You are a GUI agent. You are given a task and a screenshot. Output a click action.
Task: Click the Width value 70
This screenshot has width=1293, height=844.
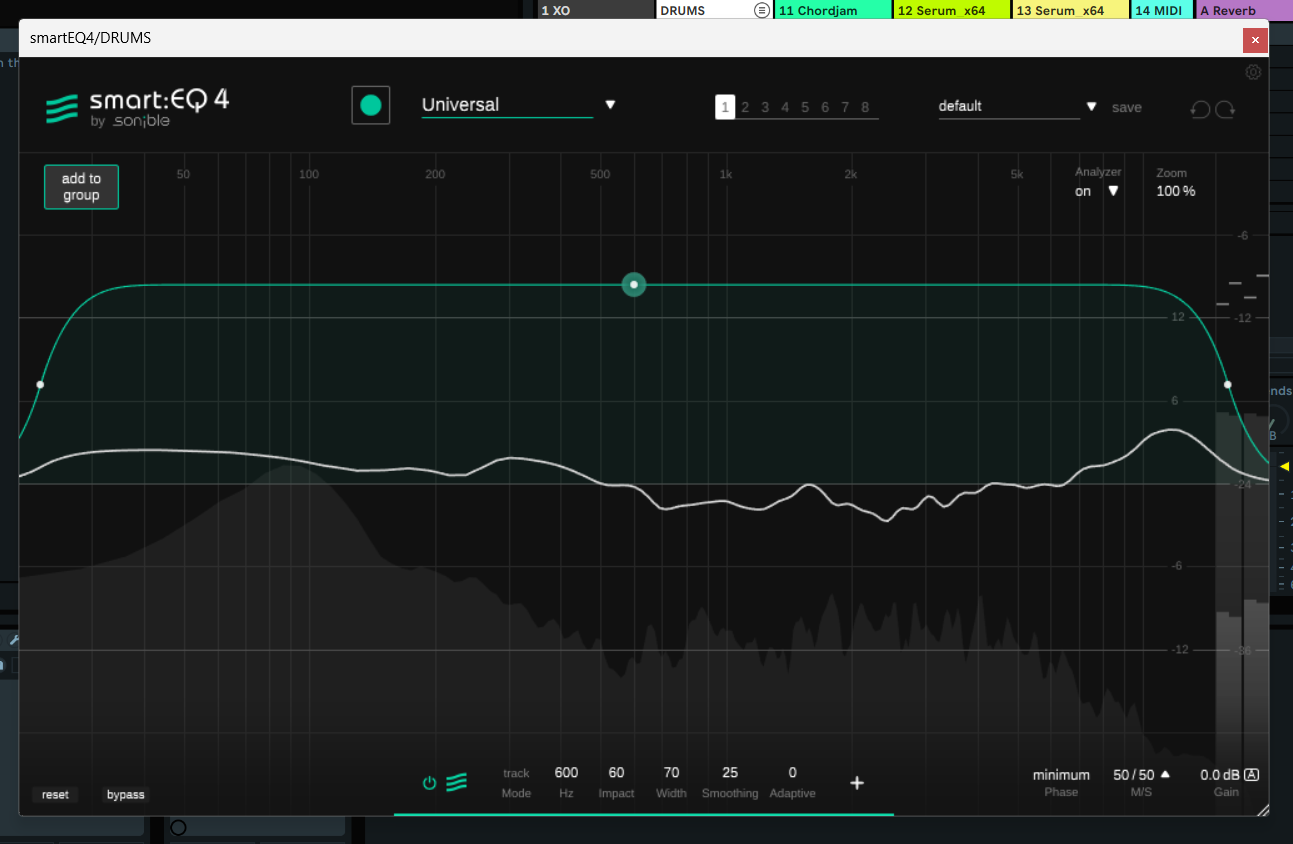[x=671, y=773]
